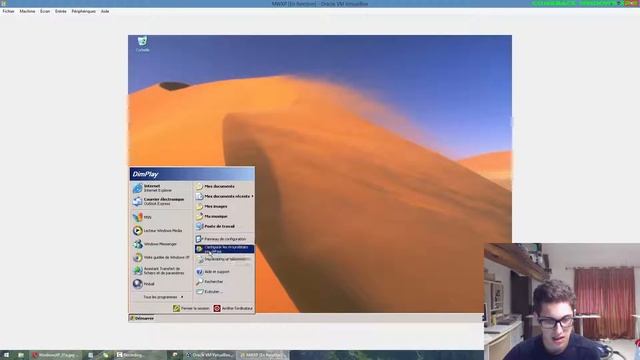The width and height of the screenshot is (640, 360).
Task: Open File Explorer in host taskbar
Action: (21, 355)
